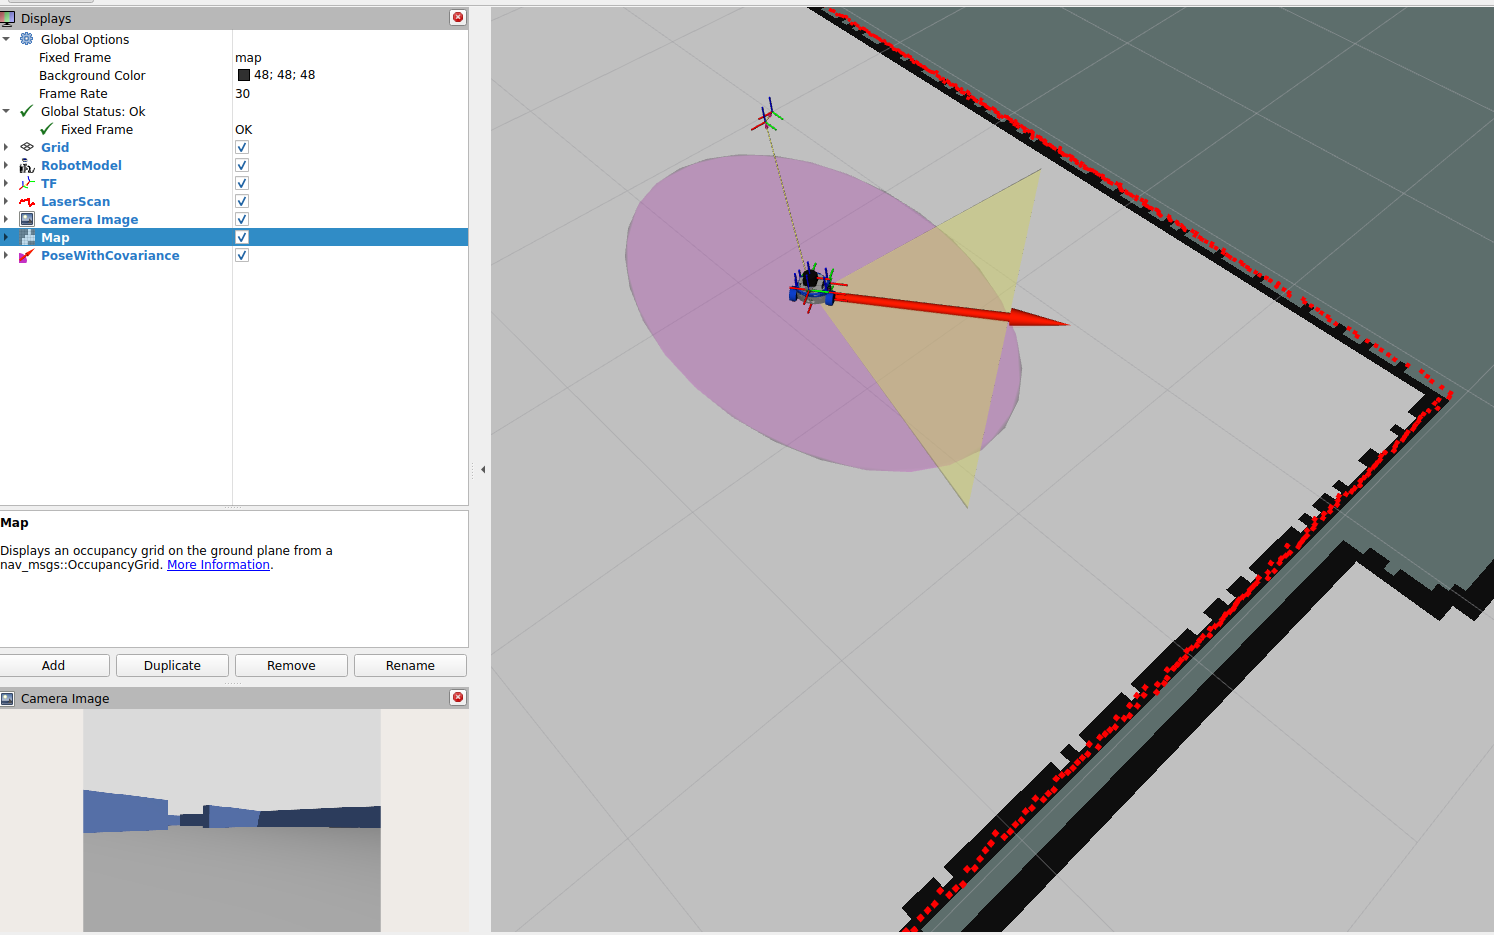
Task: Click the Global Options gear icon
Action: click(x=27, y=39)
